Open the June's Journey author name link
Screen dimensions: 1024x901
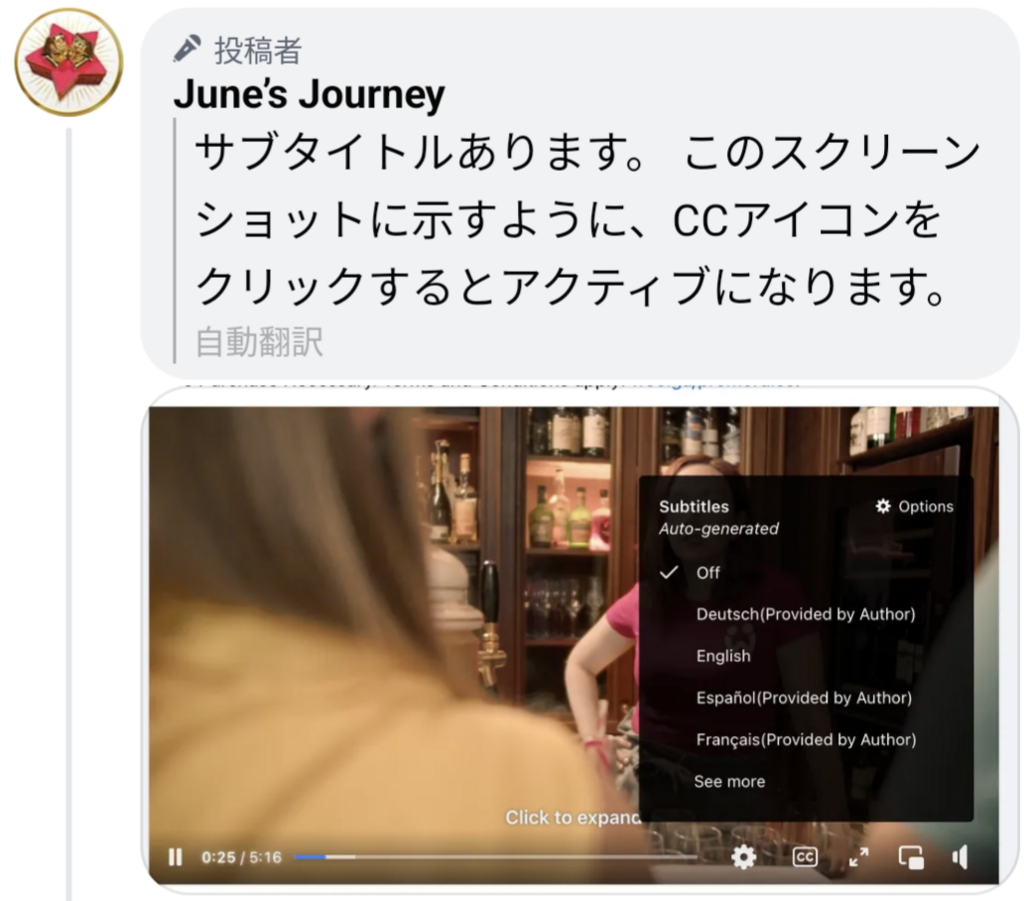tap(309, 93)
